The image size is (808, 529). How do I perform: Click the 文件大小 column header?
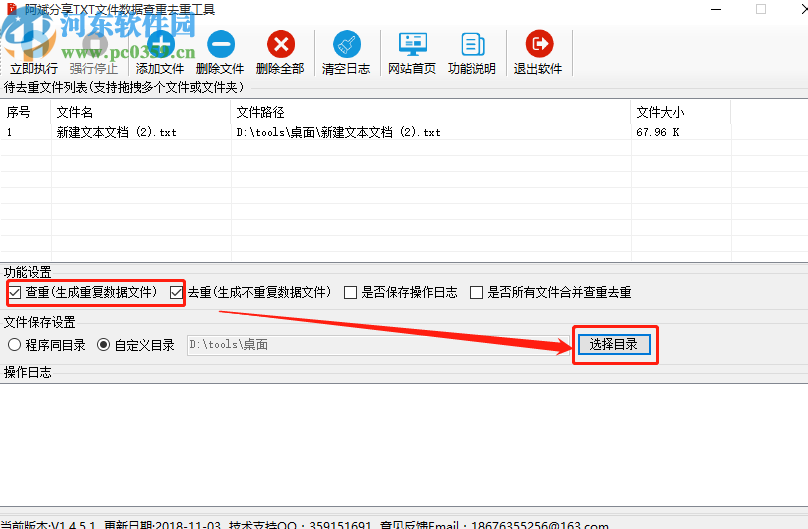click(681, 112)
